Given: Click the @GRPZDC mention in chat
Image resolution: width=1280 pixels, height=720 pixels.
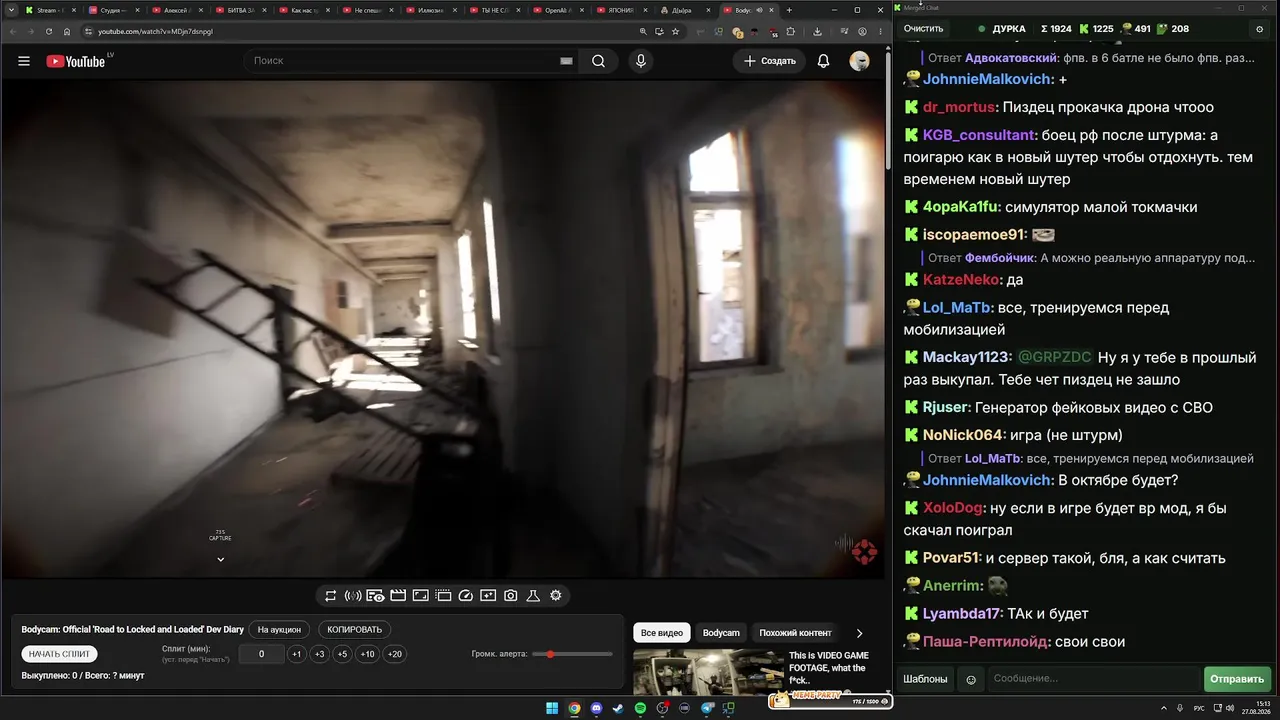Looking at the screenshot, I should coord(1054,357).
